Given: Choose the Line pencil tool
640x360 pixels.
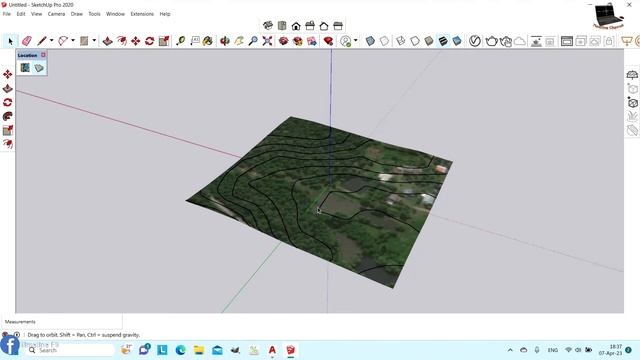Looking at the screenshot, I should pyautogui.click(x=42, y=41).
